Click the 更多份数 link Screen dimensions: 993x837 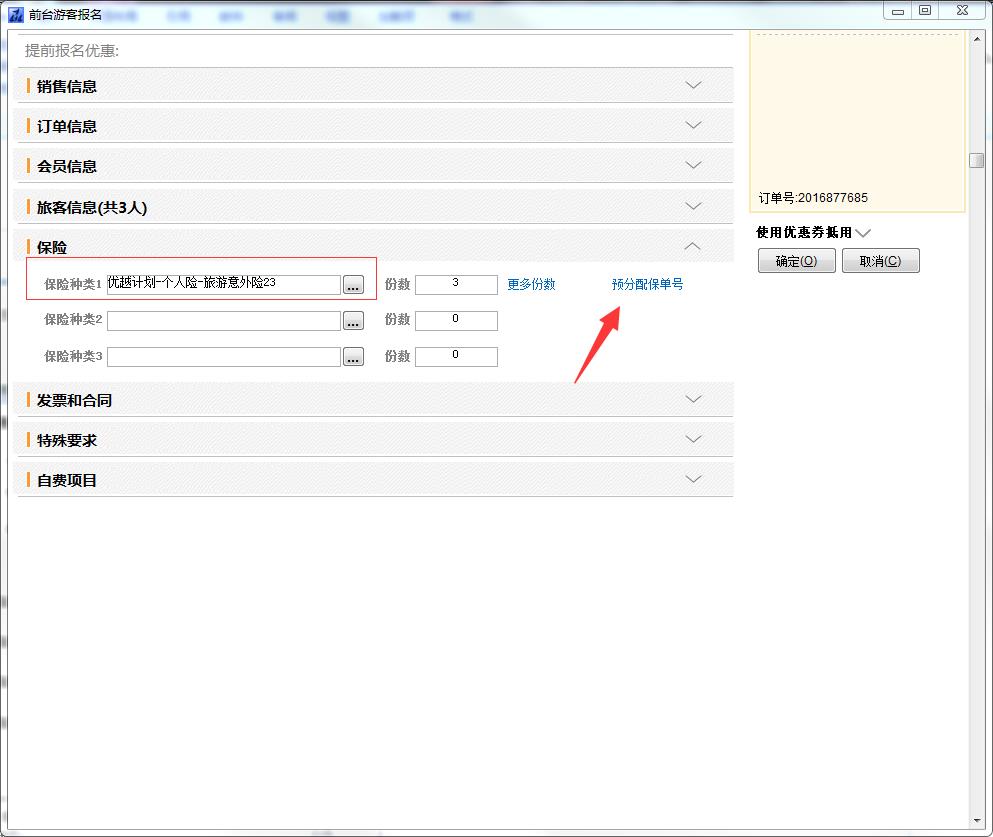[x=531, y=284]
